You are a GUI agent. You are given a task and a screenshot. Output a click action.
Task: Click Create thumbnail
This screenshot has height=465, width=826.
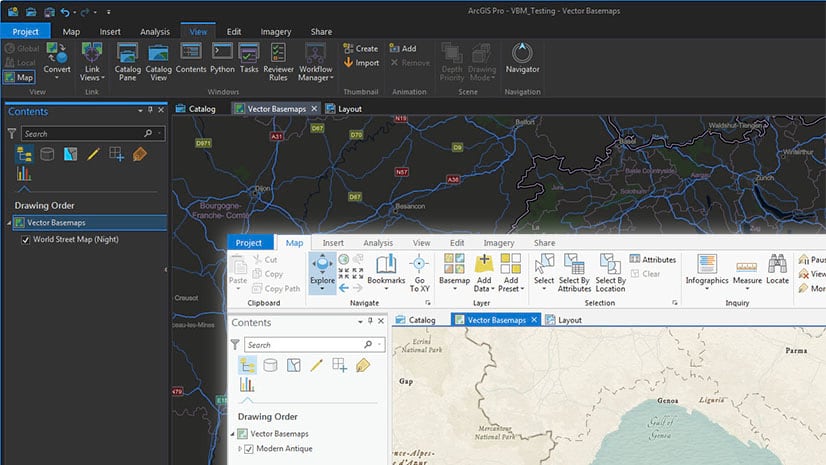[x=361, y=48]
